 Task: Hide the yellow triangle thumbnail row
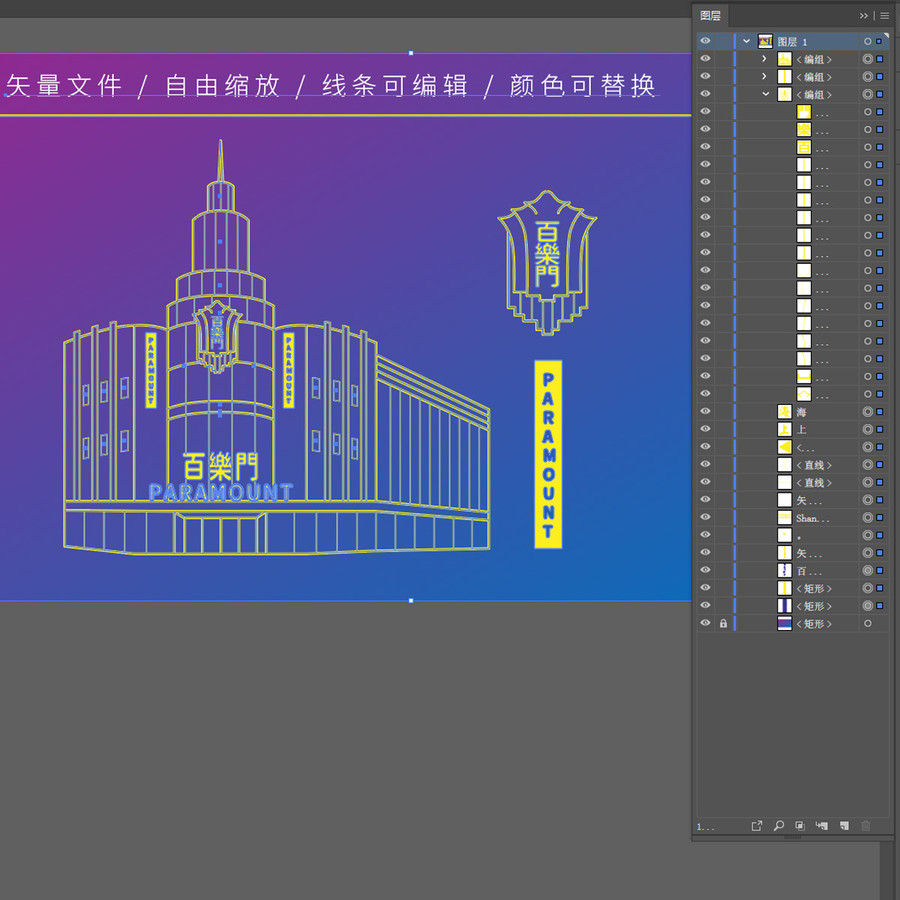coord(705,447)
